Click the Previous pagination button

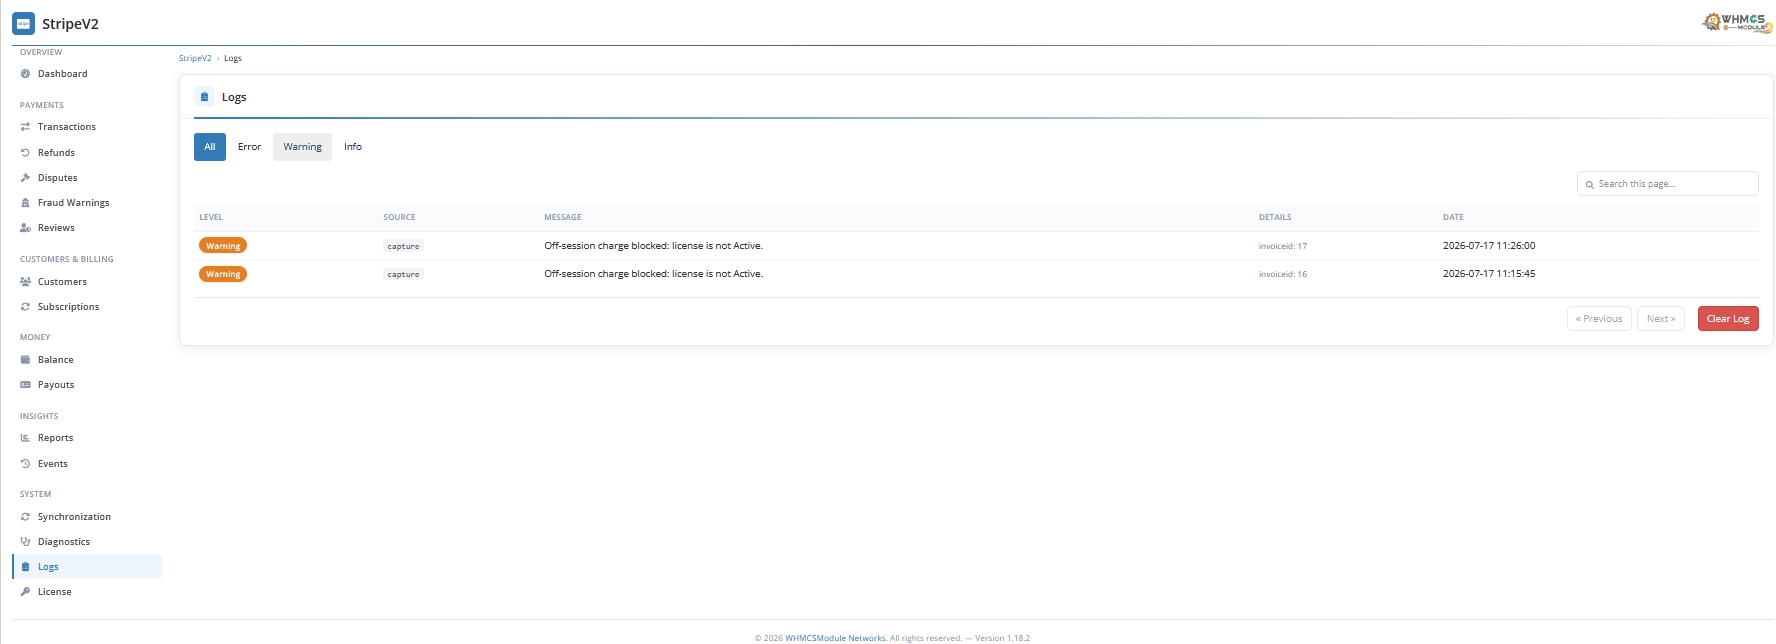1599,319
